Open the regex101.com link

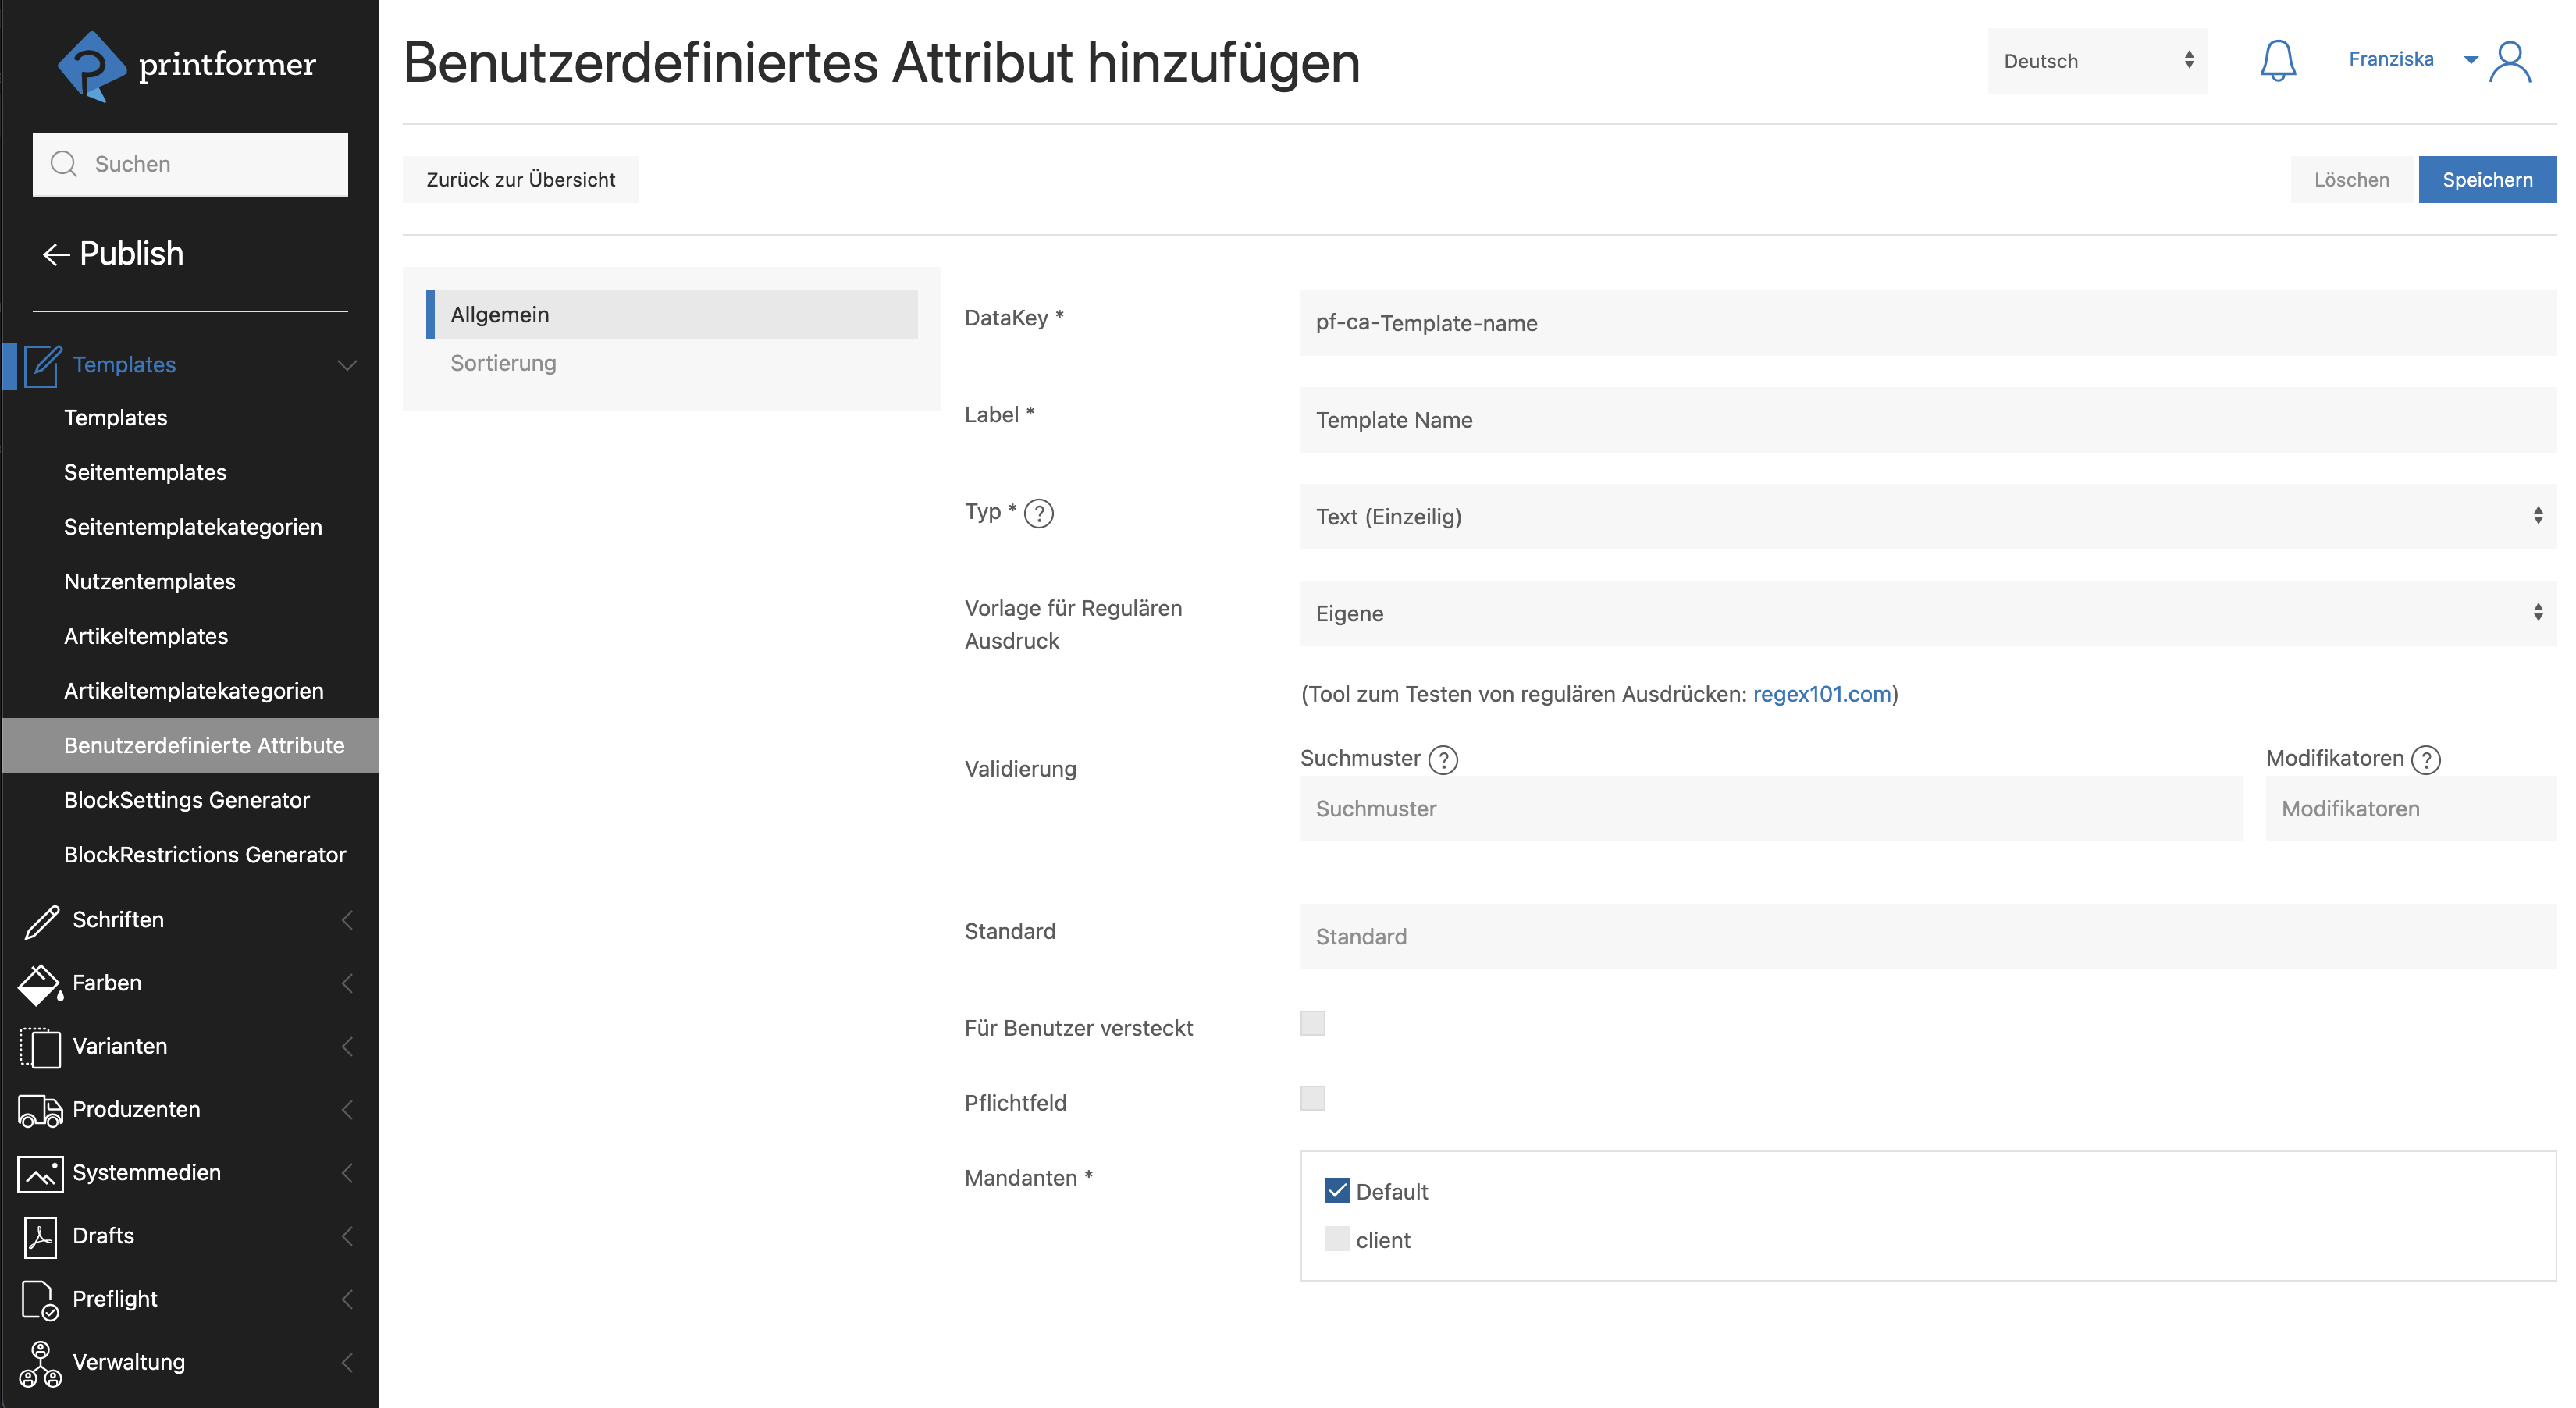[x=1821, y=694]
